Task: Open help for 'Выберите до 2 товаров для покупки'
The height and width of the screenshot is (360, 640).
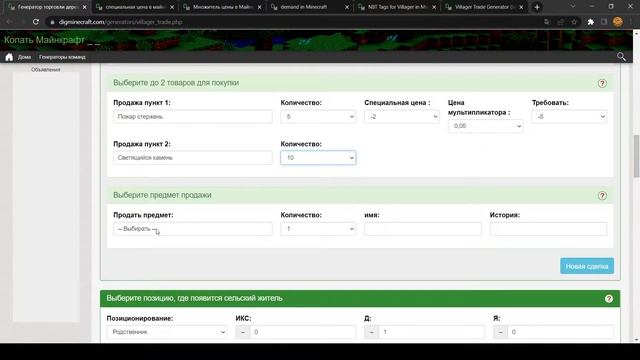Action: (602, 83)
